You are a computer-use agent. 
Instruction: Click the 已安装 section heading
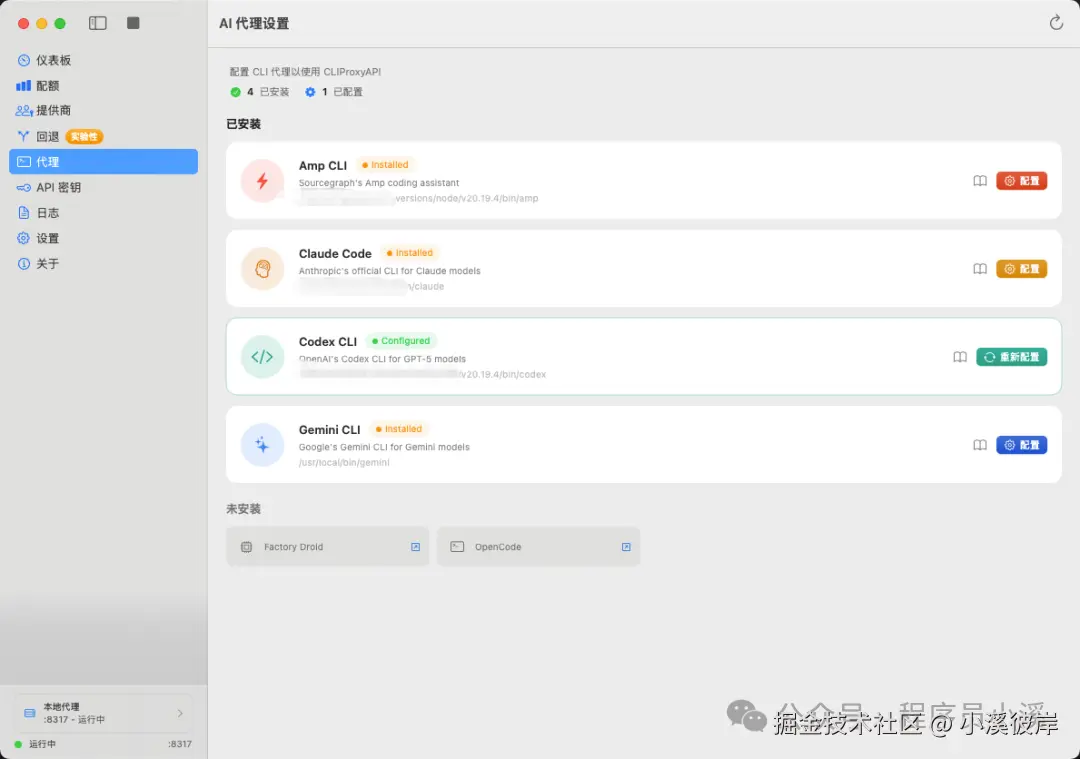pos(244,124)
